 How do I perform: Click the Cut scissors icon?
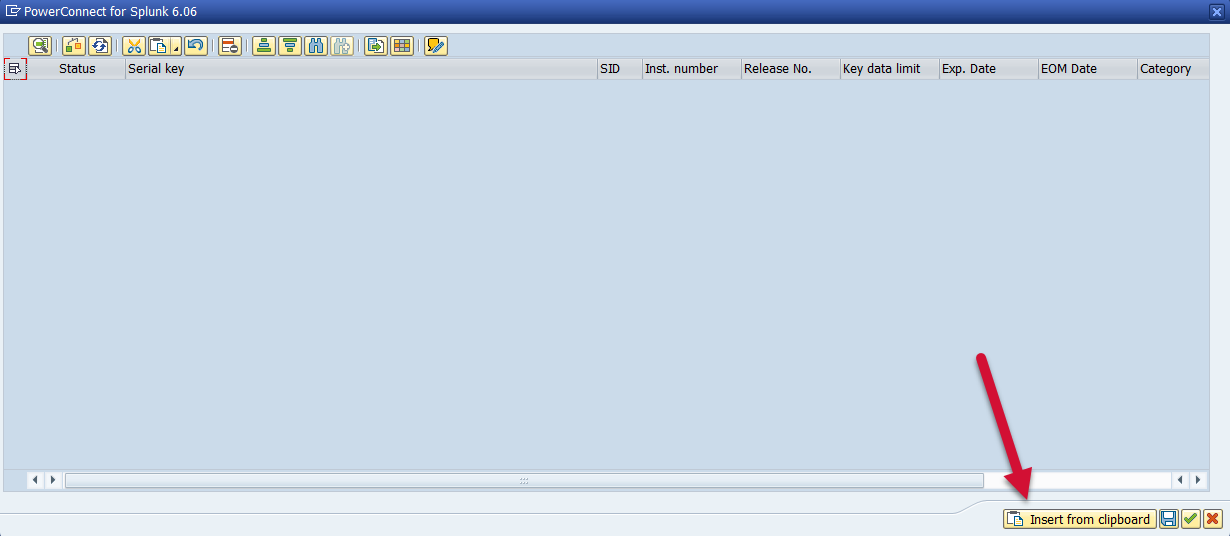pyautogui.click(x=134, y=46)
